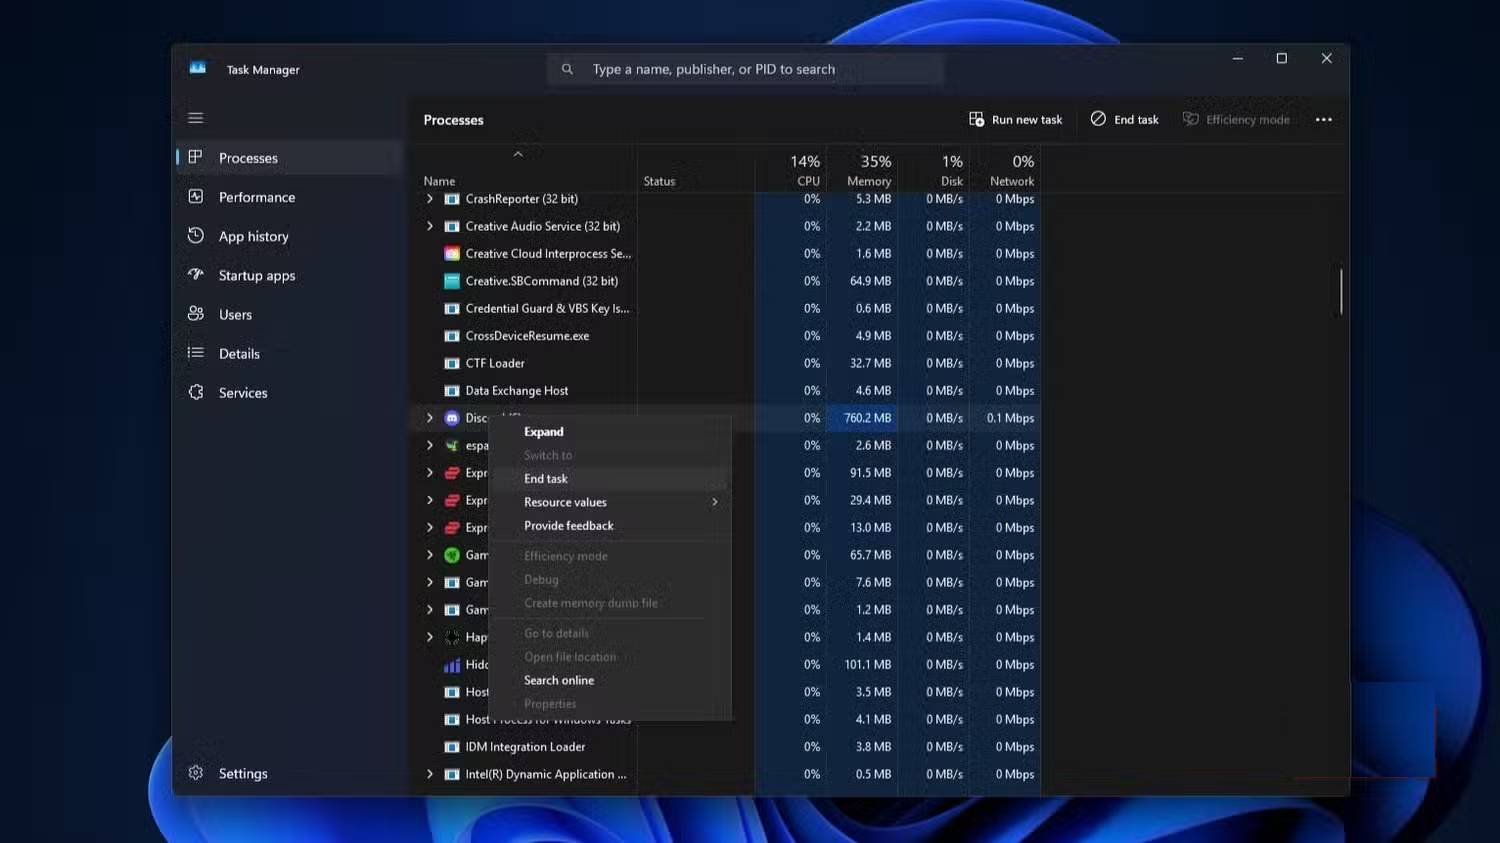The height and width of the screenshot is (843, 1500).
Task: Click the Startup apps gauge icon
Action: 196,275
